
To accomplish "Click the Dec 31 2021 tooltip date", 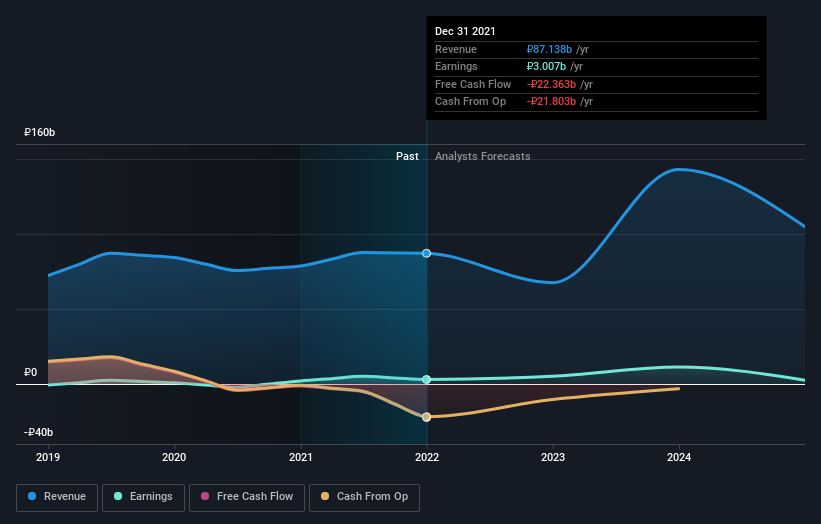I will coord(465,31).
